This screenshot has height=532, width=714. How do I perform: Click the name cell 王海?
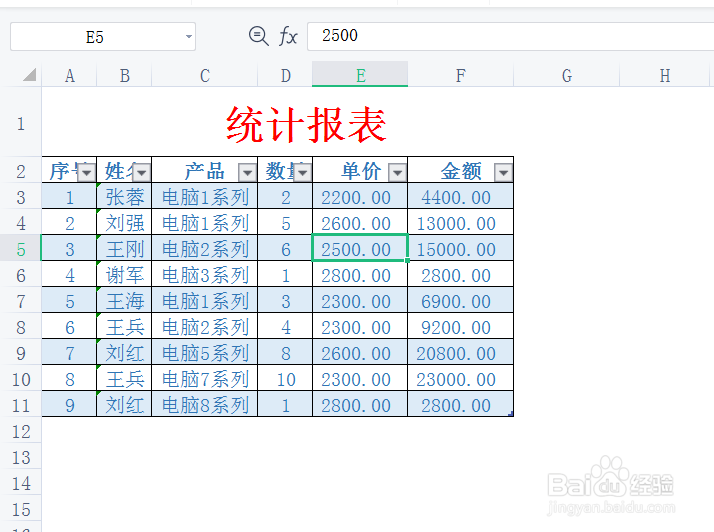point(124,301)
